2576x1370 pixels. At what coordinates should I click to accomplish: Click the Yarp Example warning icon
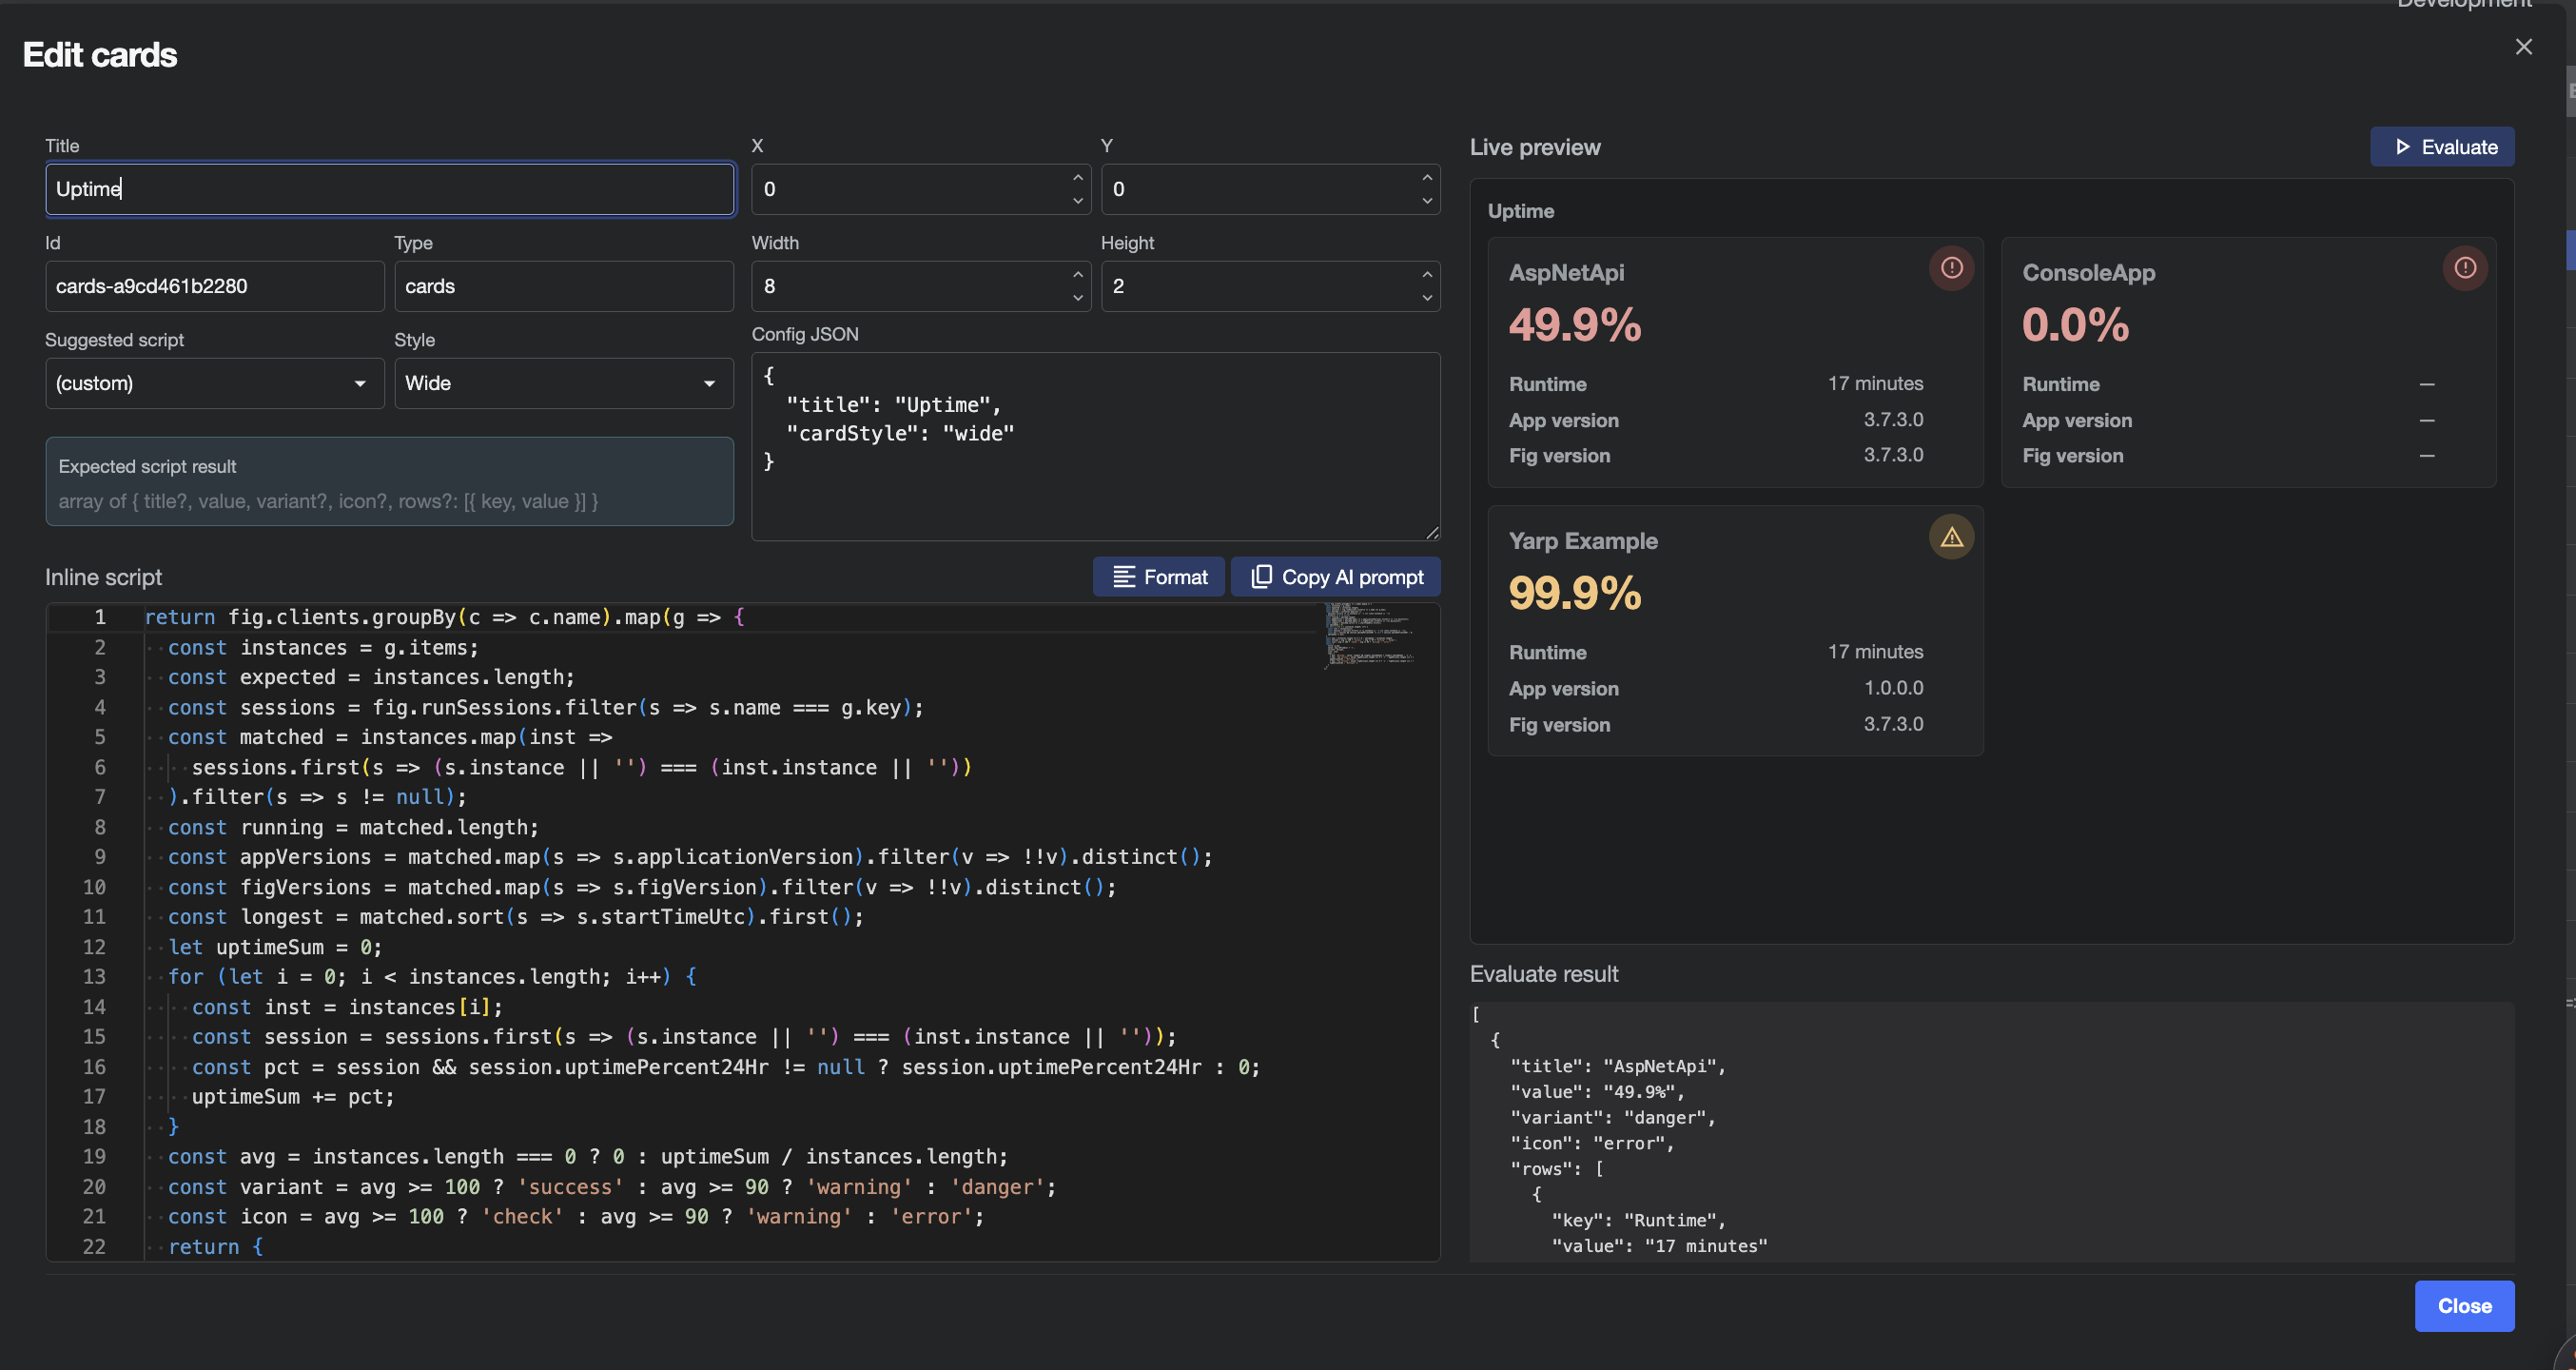pyautogui.click(x=1951, y=537)
